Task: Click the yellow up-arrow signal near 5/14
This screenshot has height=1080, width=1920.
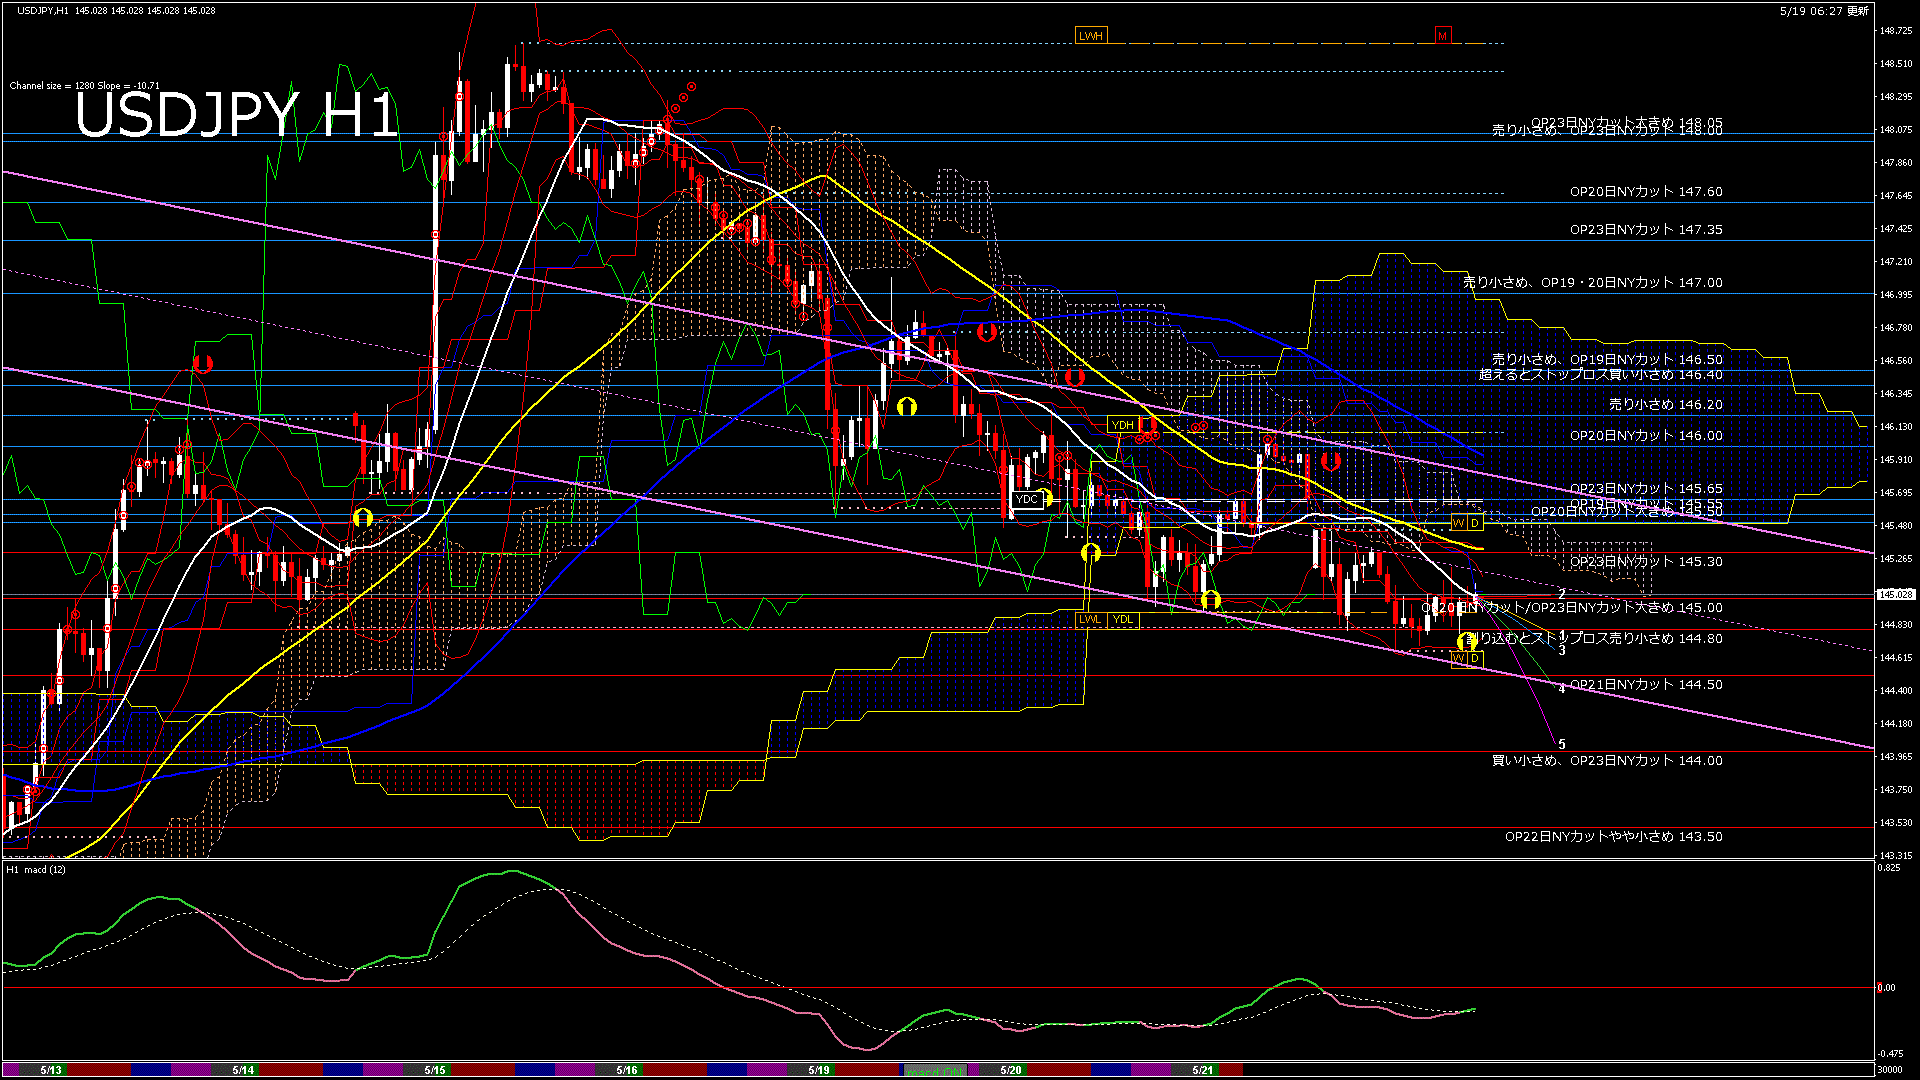Action: point(363,517)
